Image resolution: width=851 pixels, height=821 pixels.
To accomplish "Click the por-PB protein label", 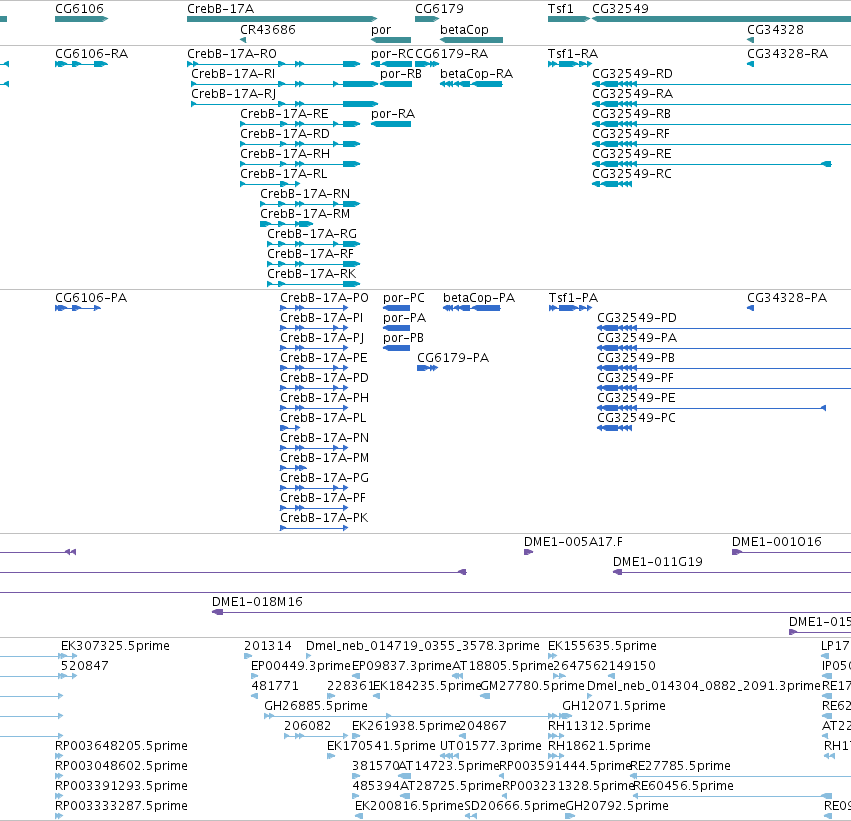I will (403, 338).
